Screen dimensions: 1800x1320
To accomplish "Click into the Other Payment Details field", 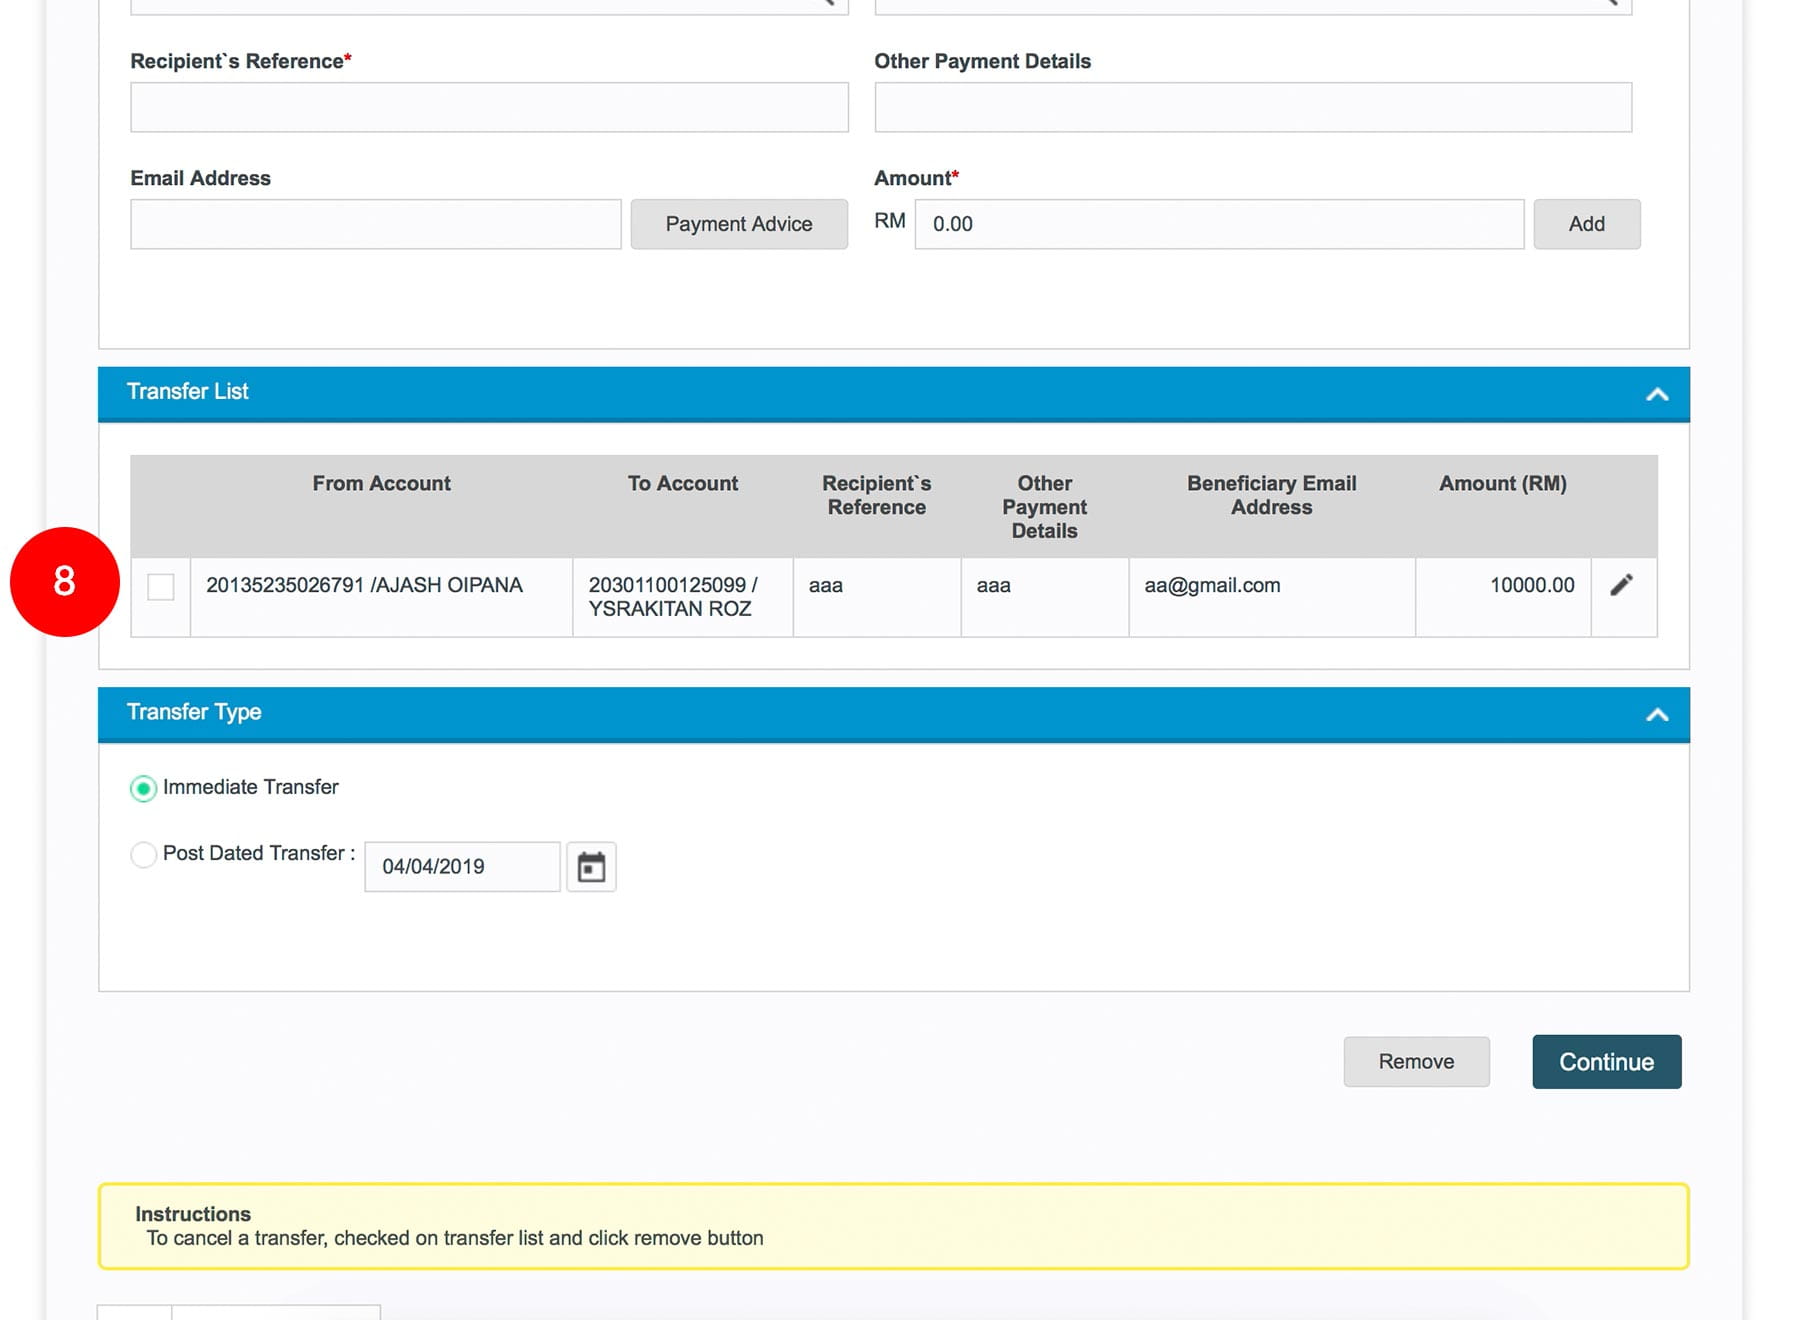I will coord(1252,107).
